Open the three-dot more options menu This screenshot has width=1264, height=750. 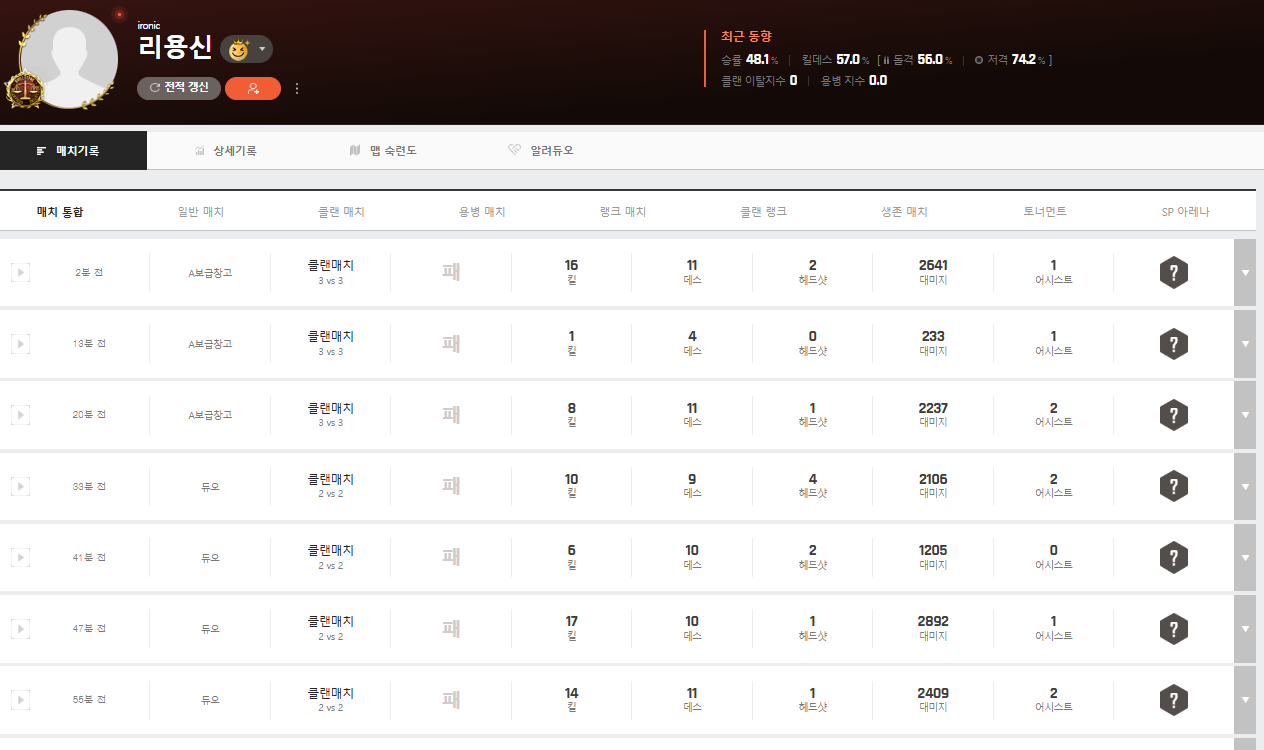297,88
